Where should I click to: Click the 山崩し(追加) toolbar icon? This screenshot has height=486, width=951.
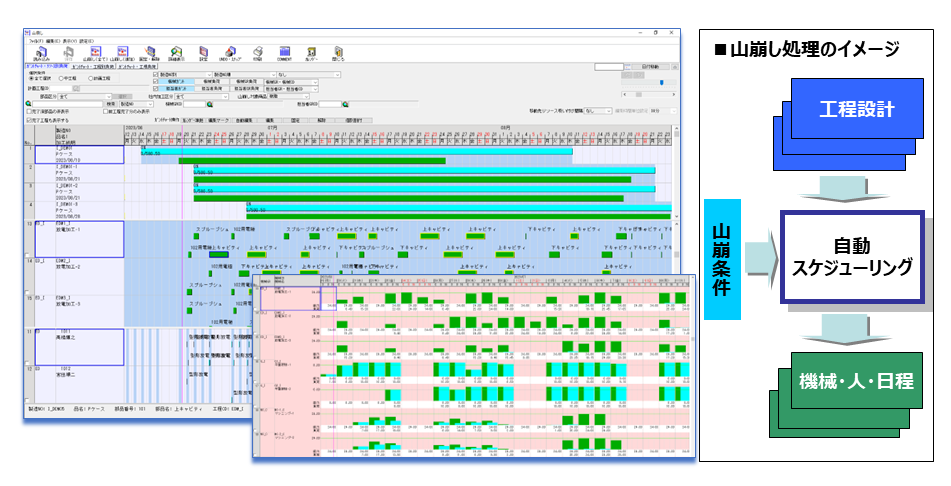pos(123,53)
